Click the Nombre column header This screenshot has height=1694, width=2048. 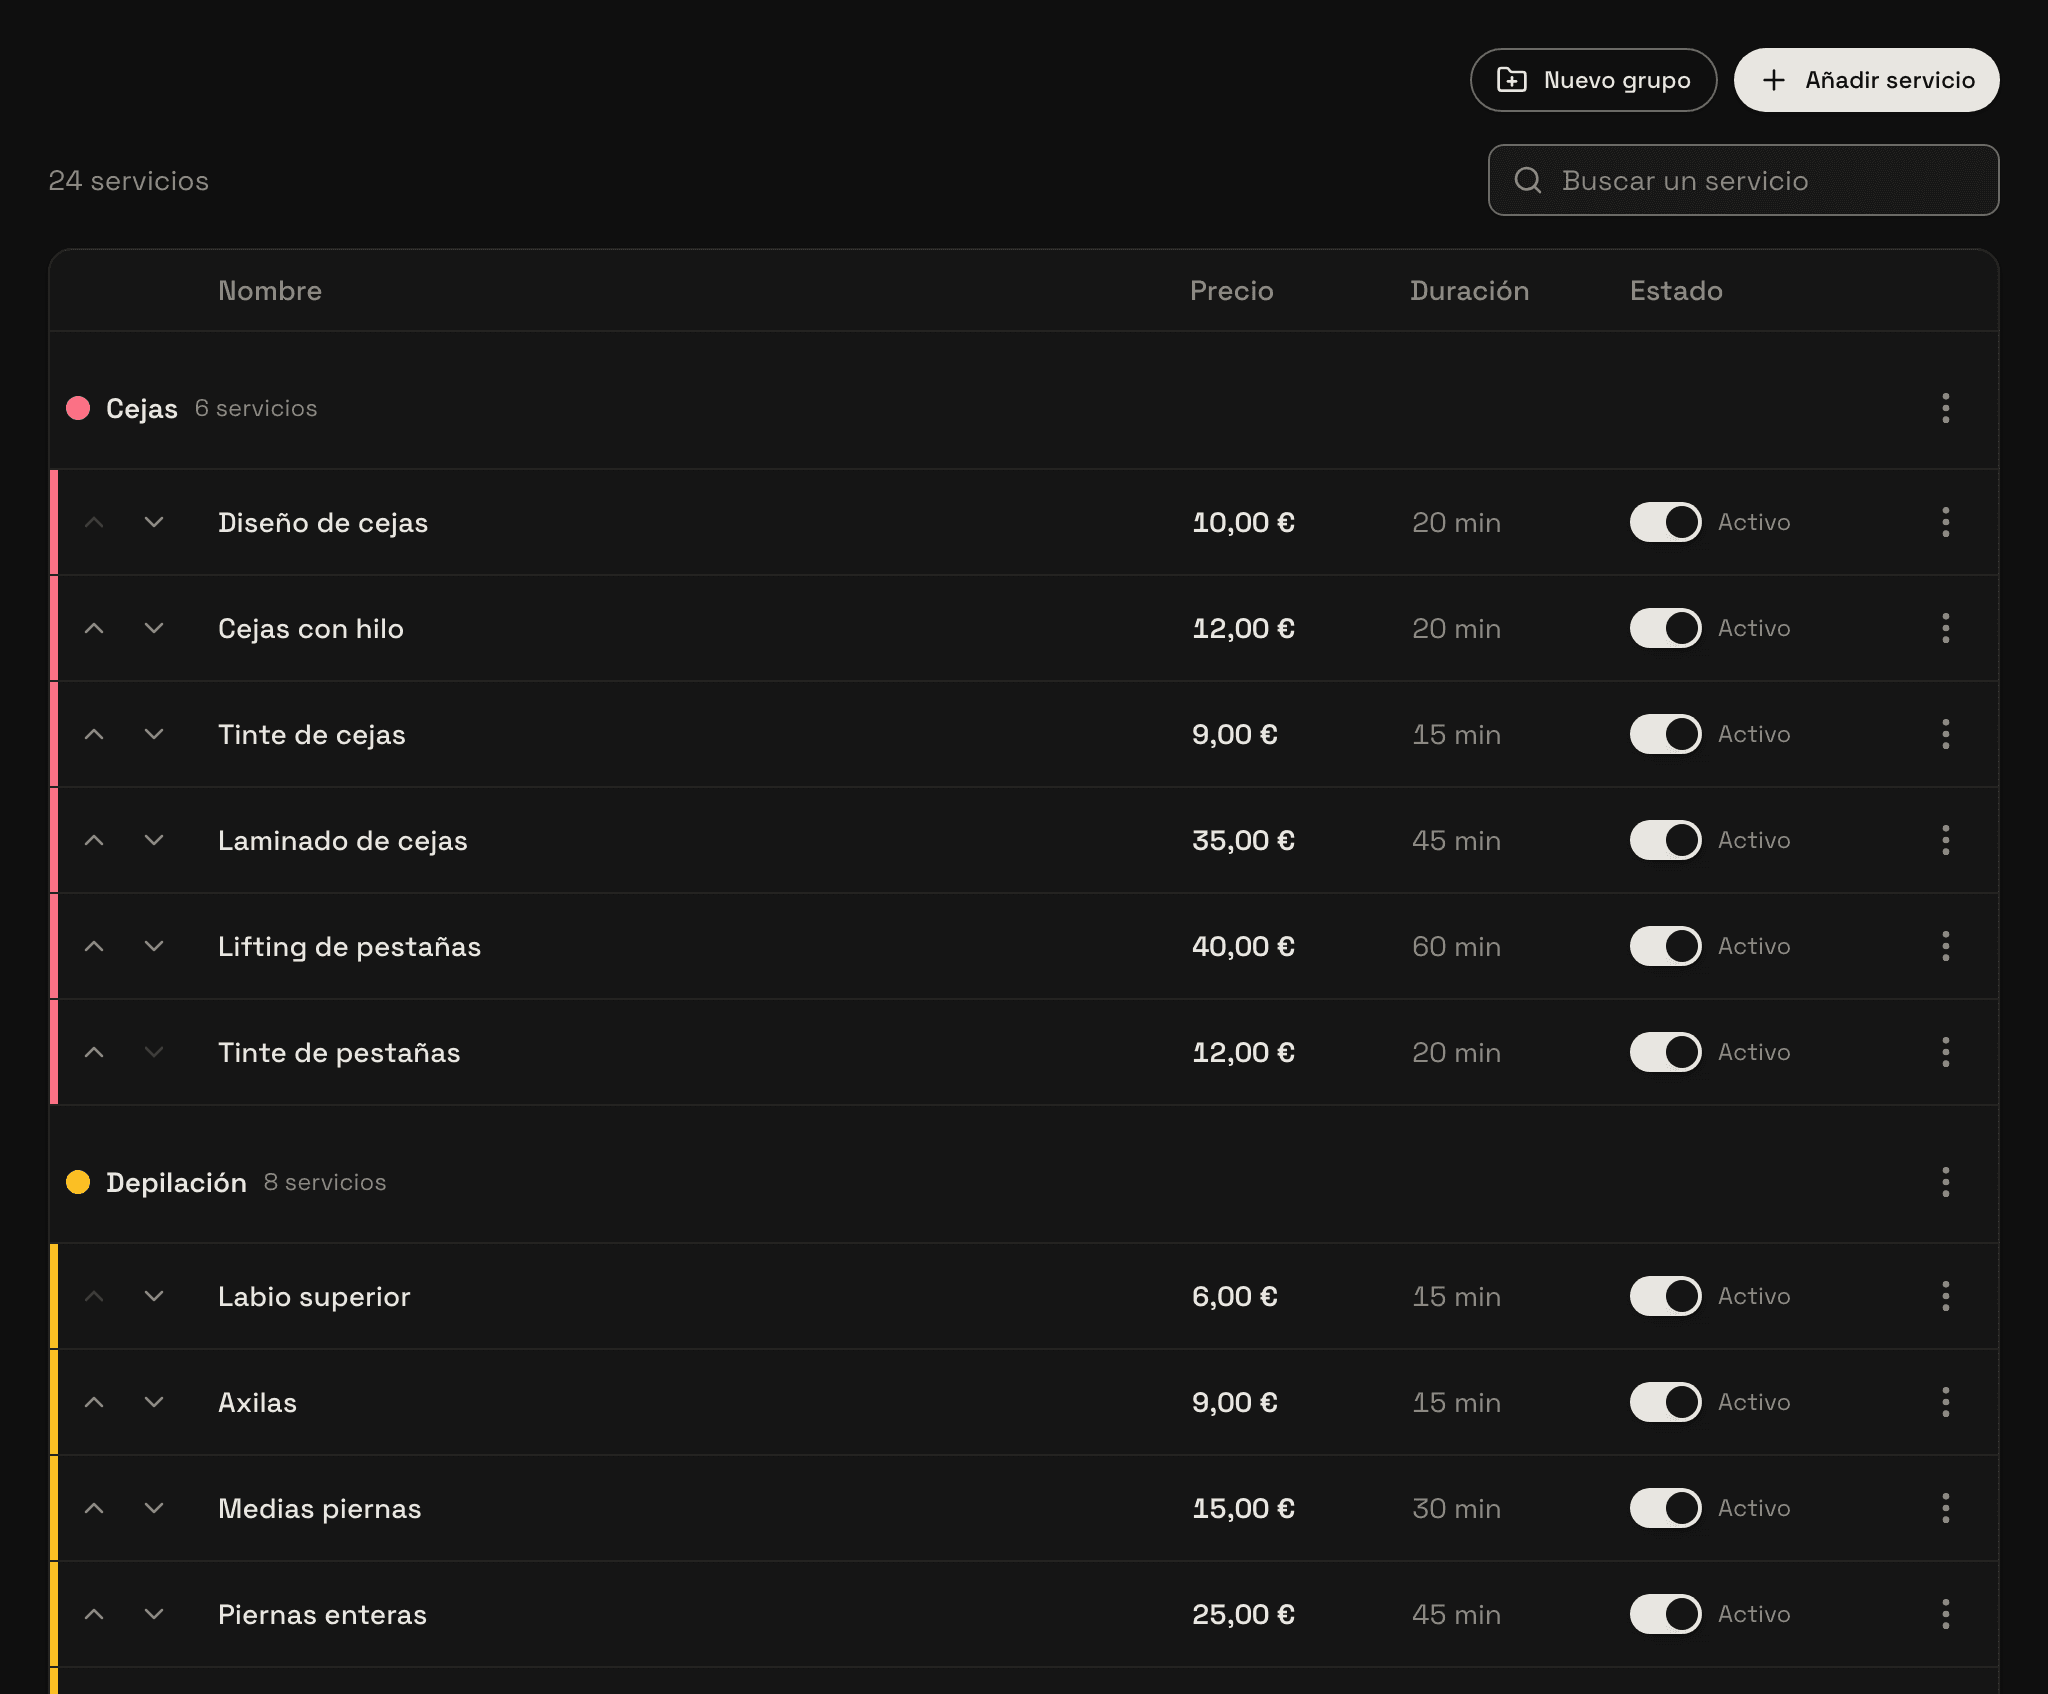(270, 291)
